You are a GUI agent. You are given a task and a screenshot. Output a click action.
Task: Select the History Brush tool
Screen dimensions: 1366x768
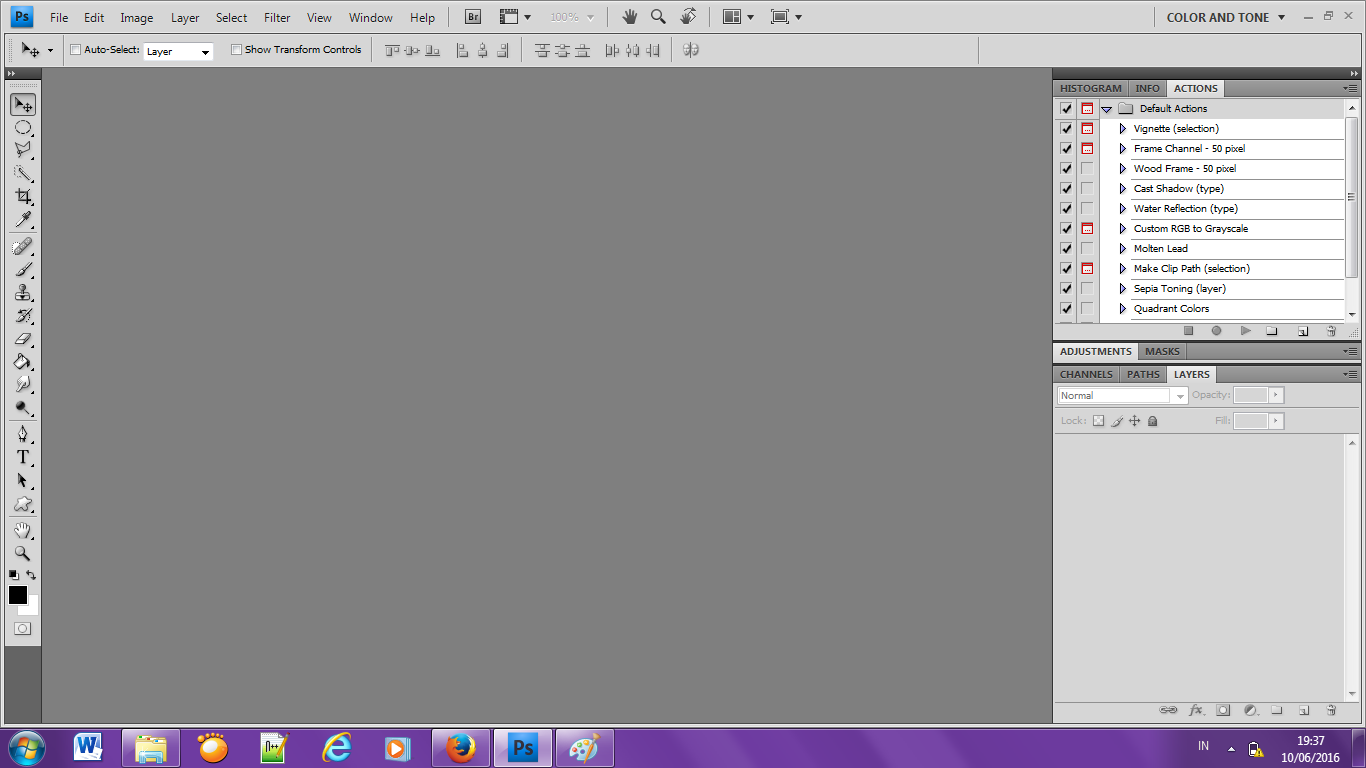[23, 315]
